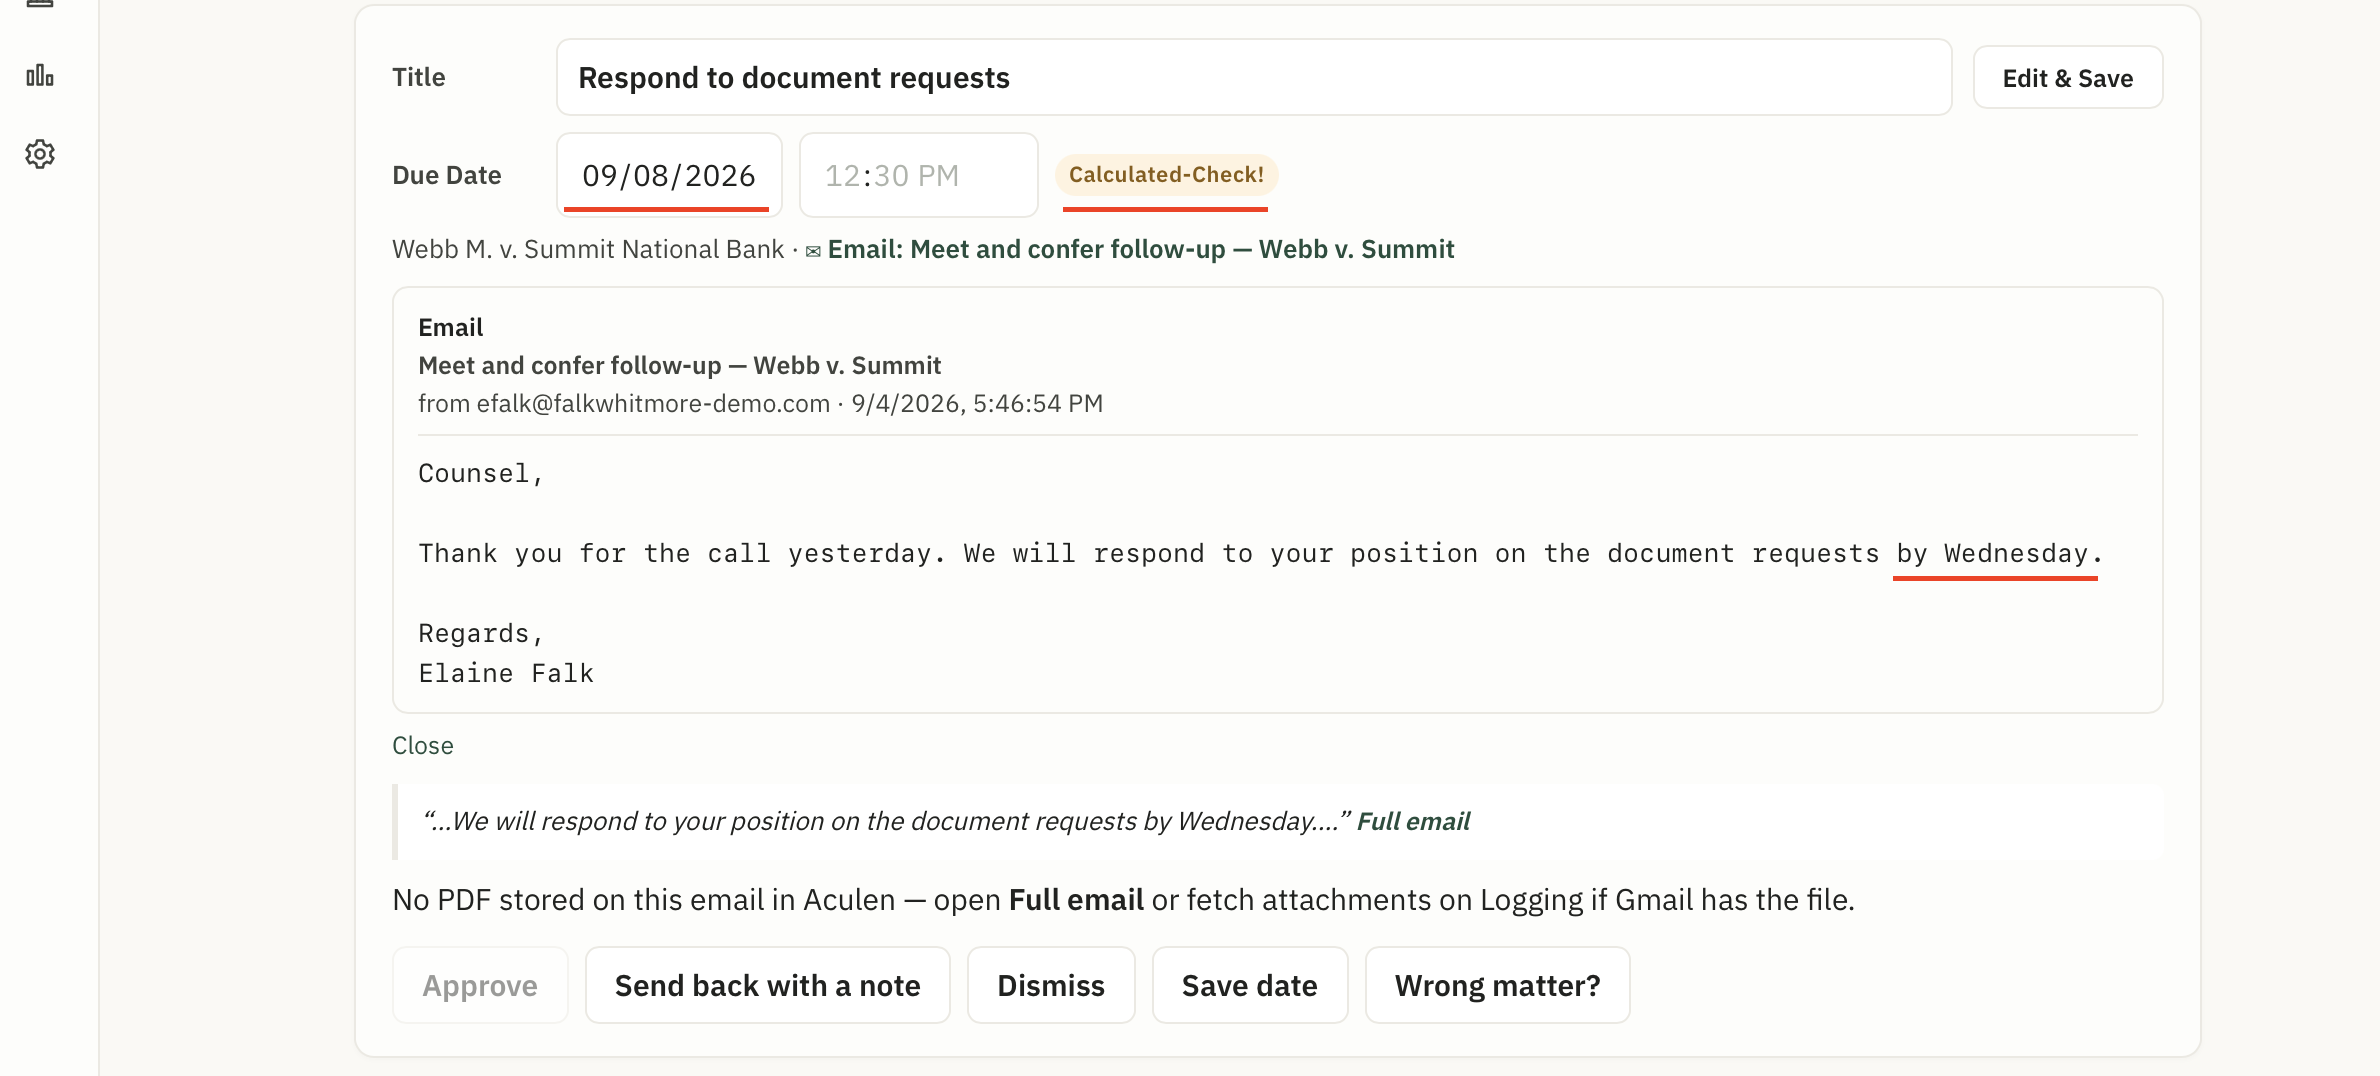Open the settings gear icon

pyautogui.click(x=40, y=154)
